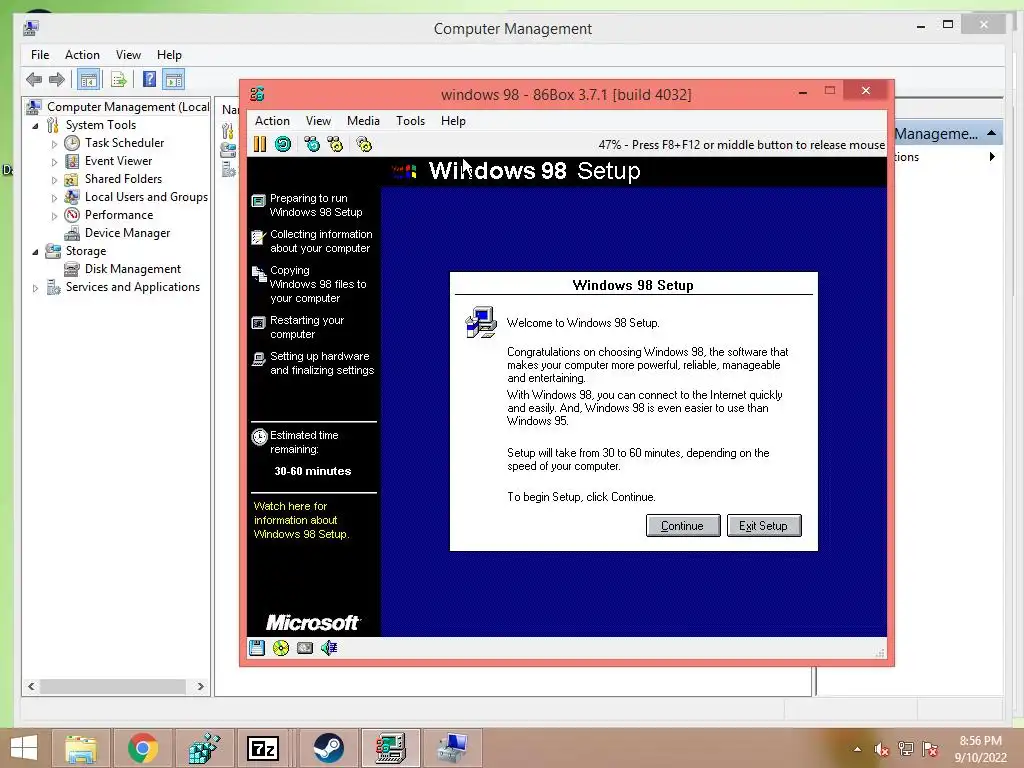1024x768 pixels.
Task: Select Device Manager in the tree
Action: pyautogui.click(x=127, y=233)
